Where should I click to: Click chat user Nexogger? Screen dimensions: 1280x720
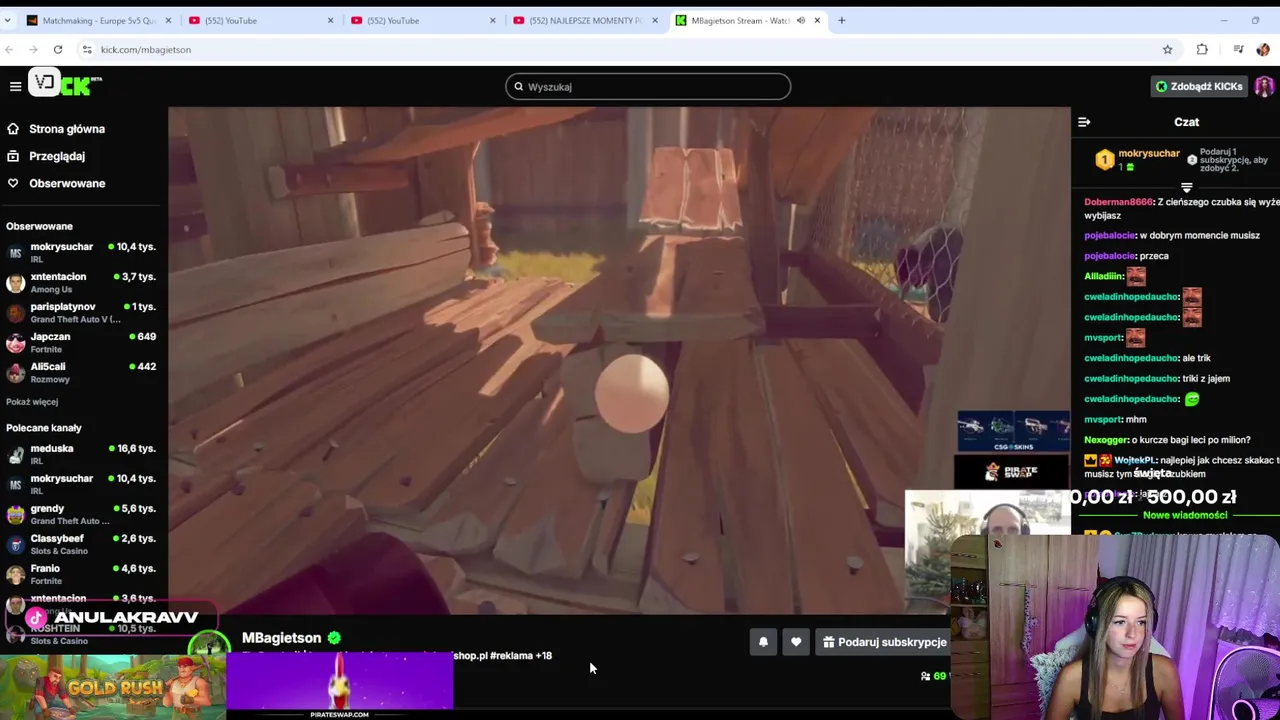1107,440
